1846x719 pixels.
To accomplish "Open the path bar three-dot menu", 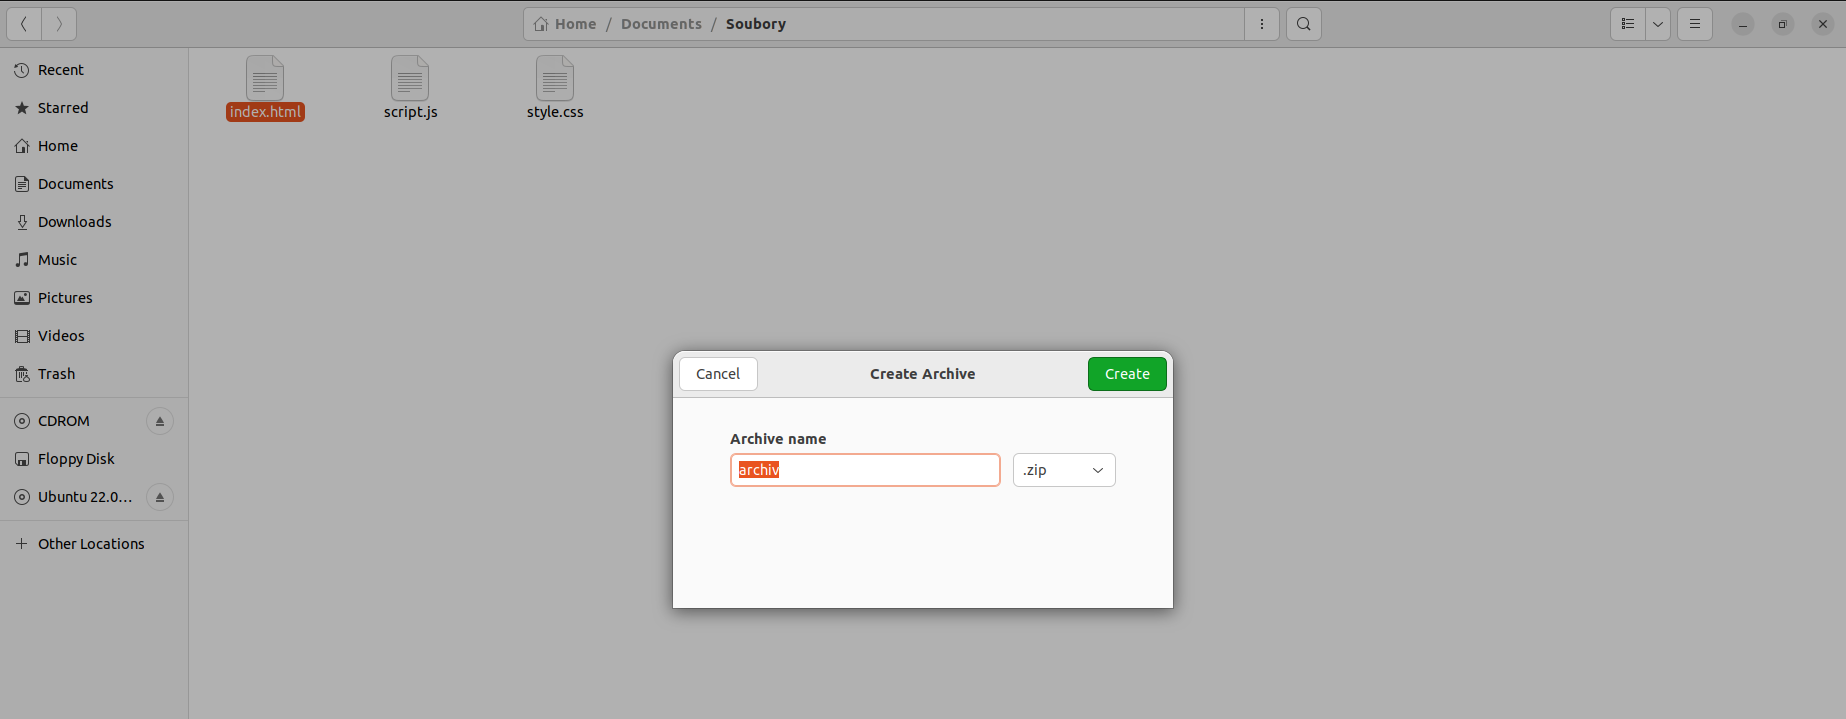I will click(1262, 24).
